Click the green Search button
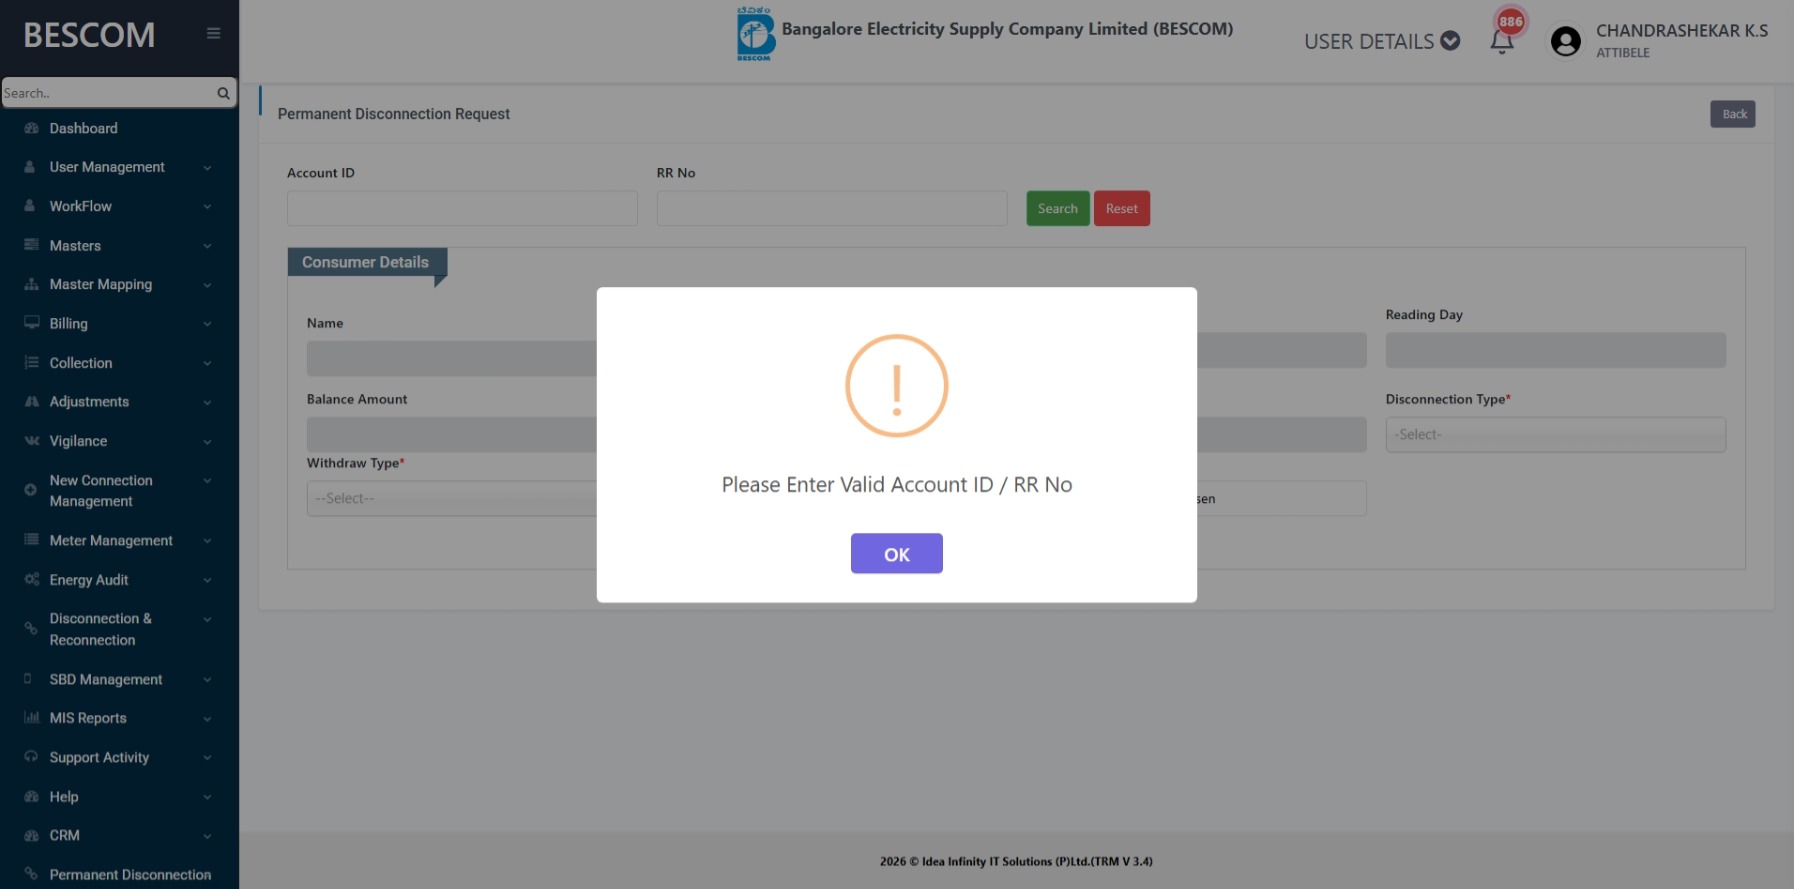Viewport: 1794px width, 889px height. (1057, 208)
